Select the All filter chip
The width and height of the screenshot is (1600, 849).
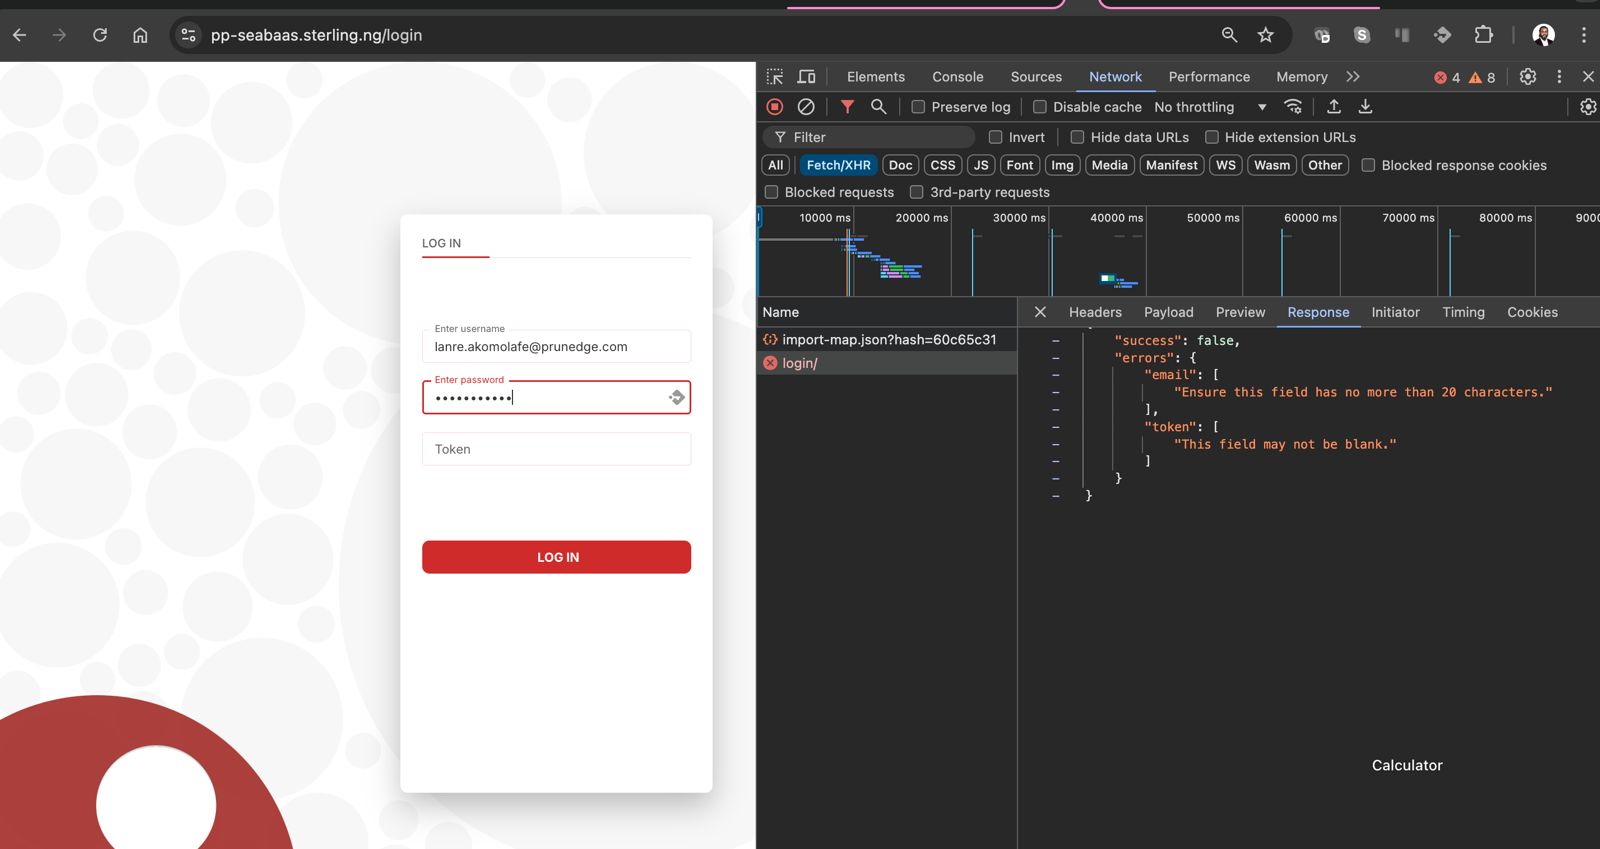(776, 165)
